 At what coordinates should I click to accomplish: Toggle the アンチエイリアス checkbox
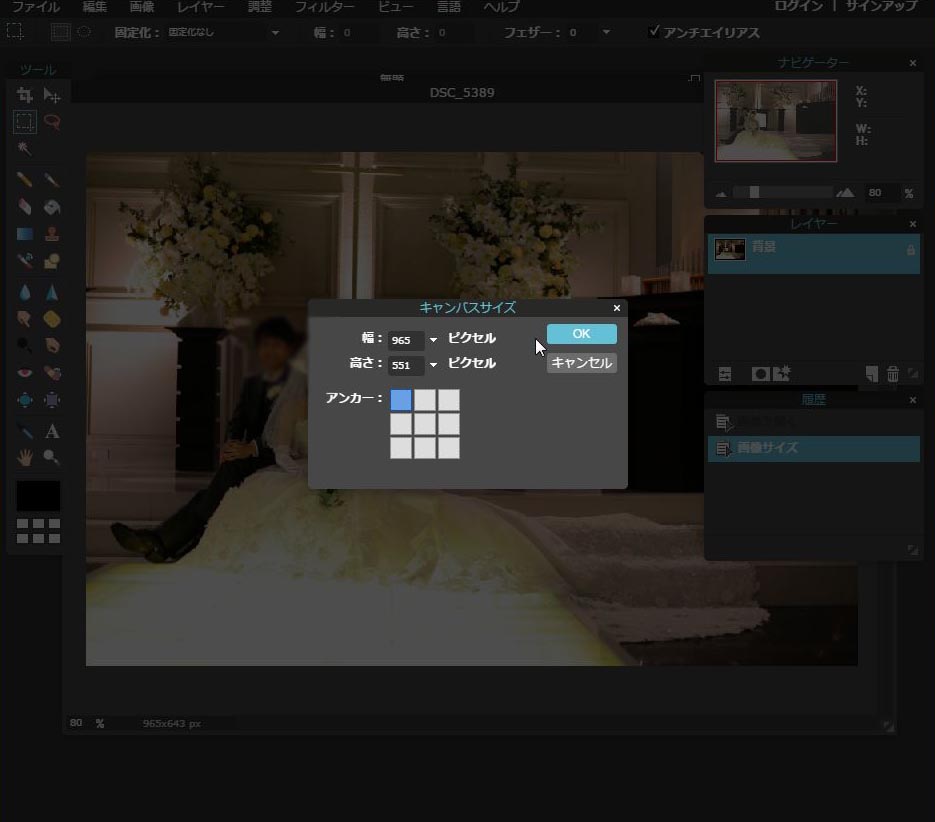click(654, 32)
